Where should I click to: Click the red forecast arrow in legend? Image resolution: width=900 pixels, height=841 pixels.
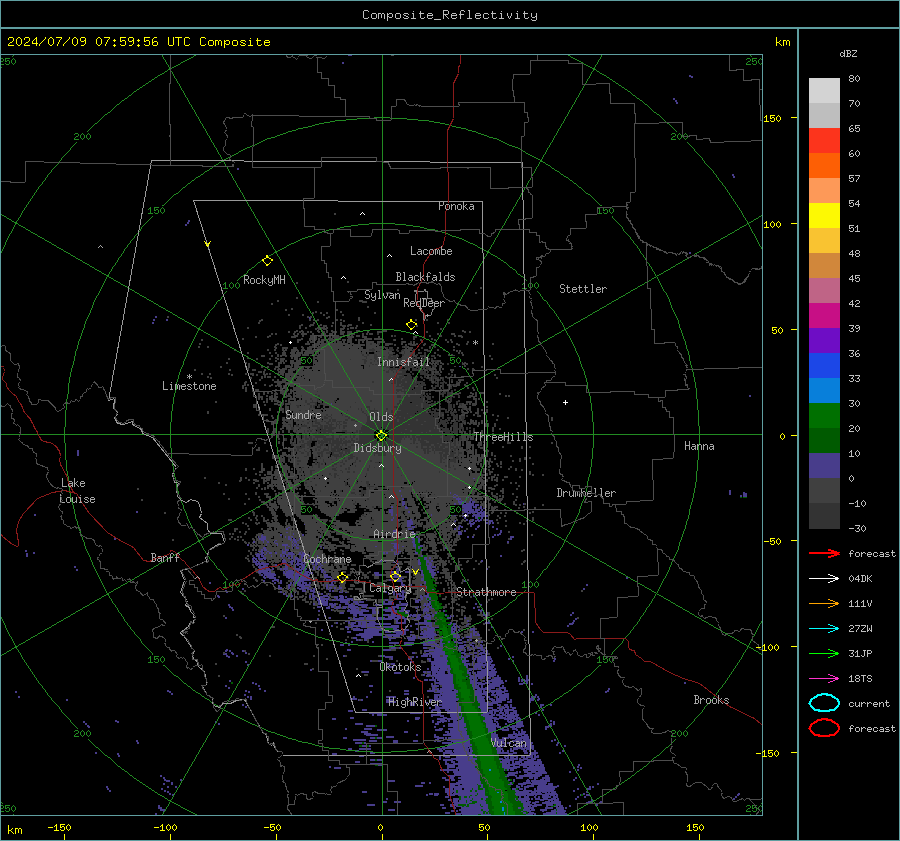pos(824,553)
